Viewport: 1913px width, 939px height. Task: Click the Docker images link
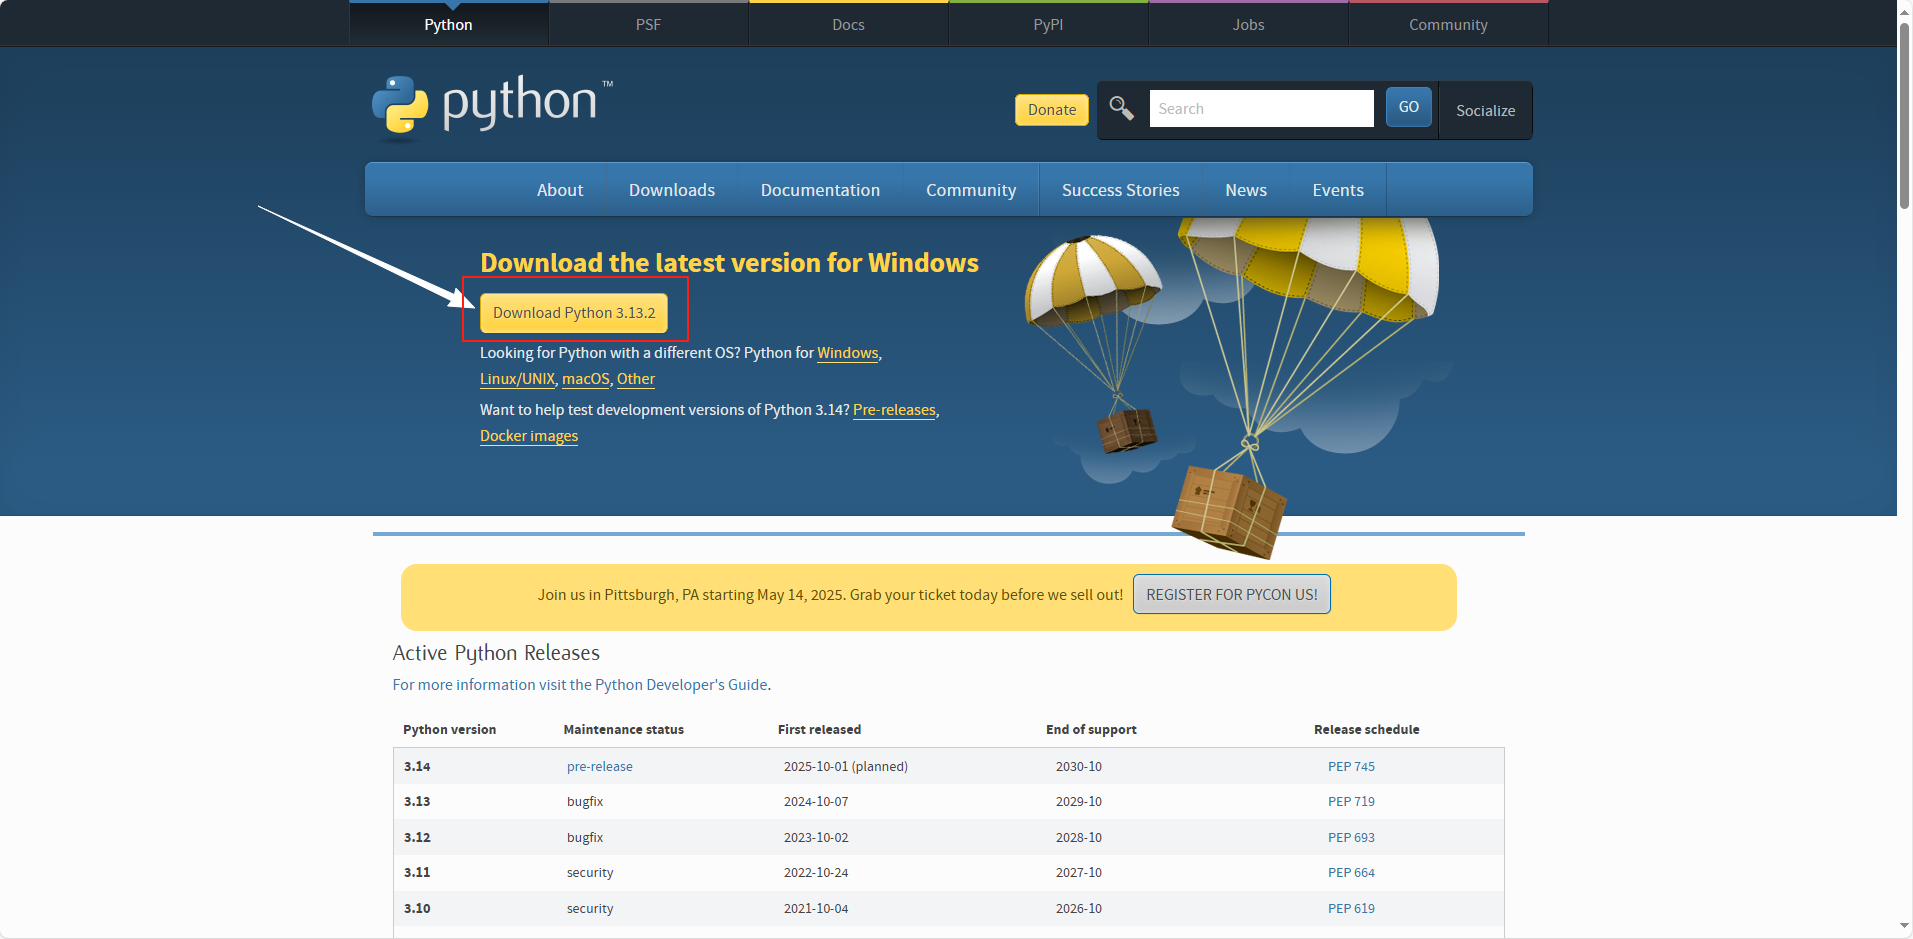(528, 436)
